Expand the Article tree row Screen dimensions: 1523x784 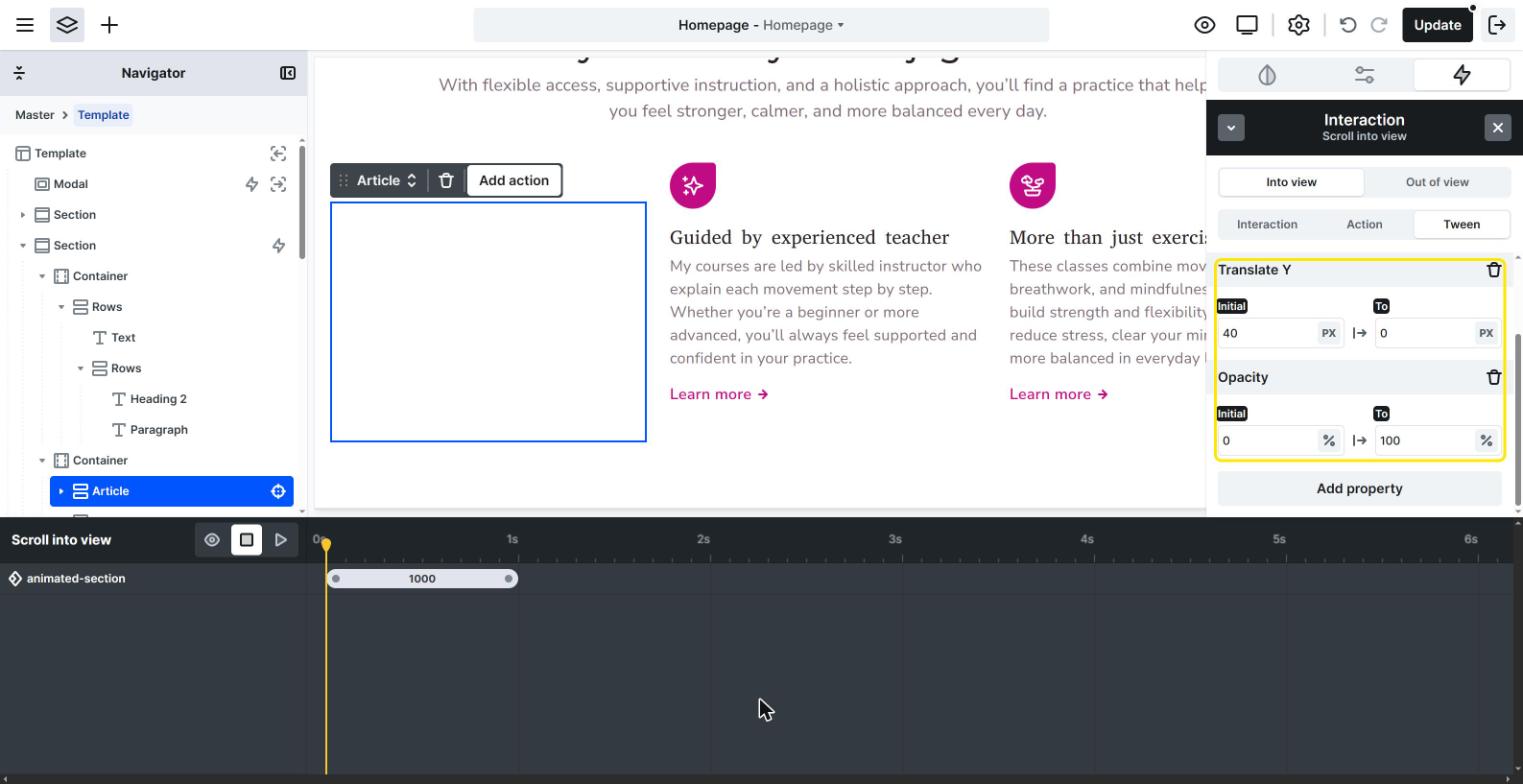pos(61,491)
